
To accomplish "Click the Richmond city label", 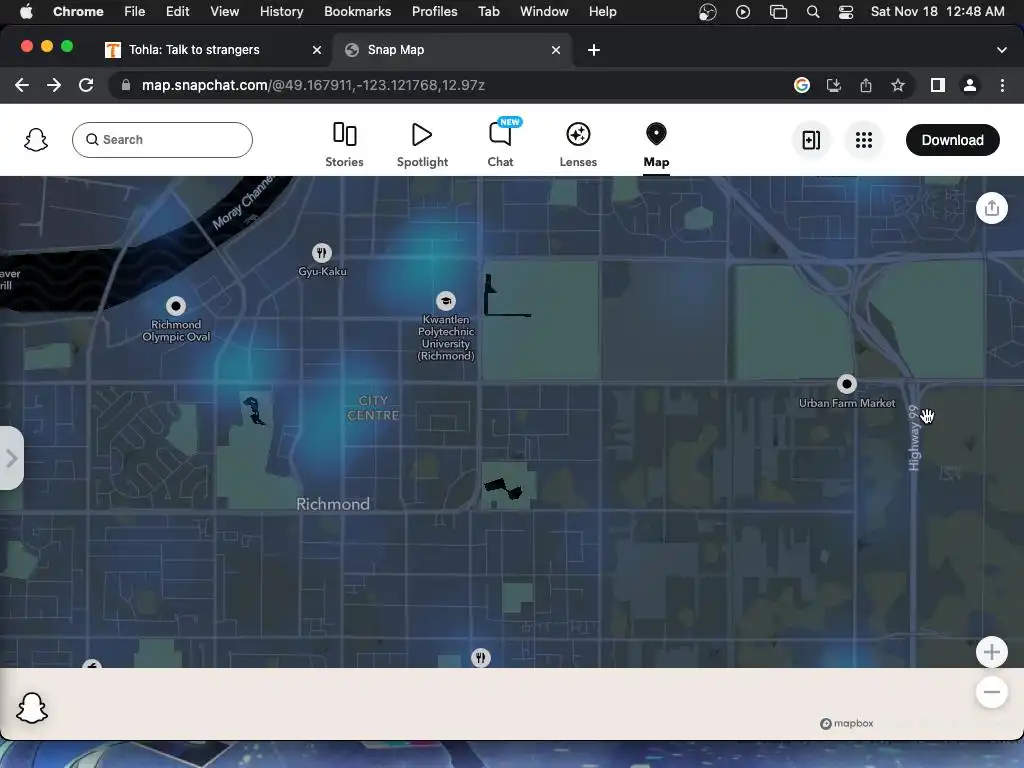I will coord(333,504).
